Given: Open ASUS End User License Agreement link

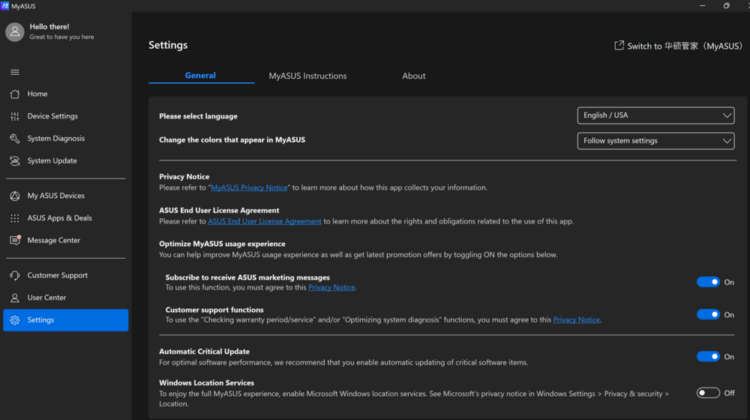Looking at the screenshot, I should (x=265, y=221).
